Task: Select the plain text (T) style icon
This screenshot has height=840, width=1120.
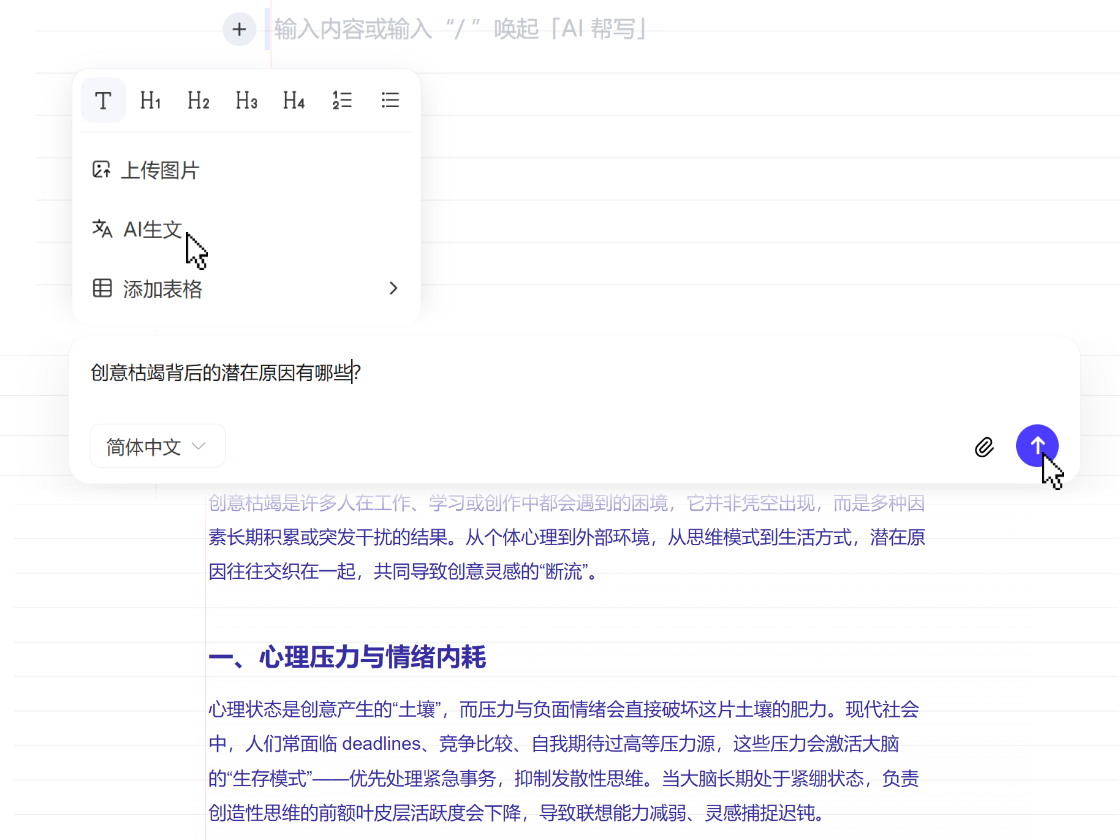Action: [x=103, y=100]
